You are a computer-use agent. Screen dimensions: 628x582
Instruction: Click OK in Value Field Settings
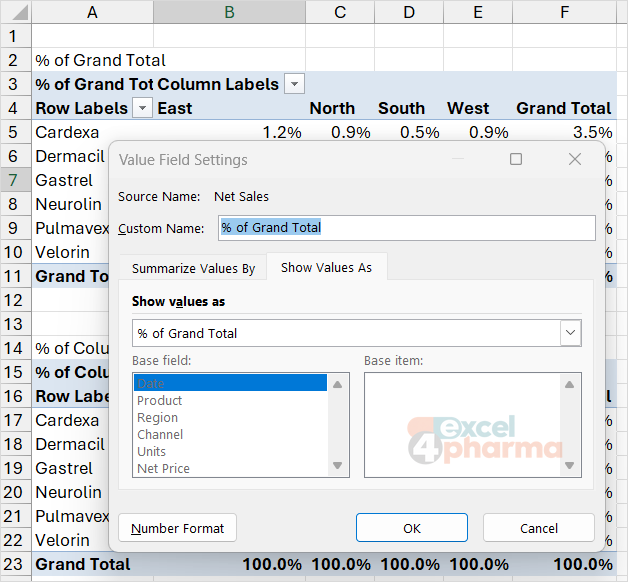pyautogui.click(x=412, y=528)
